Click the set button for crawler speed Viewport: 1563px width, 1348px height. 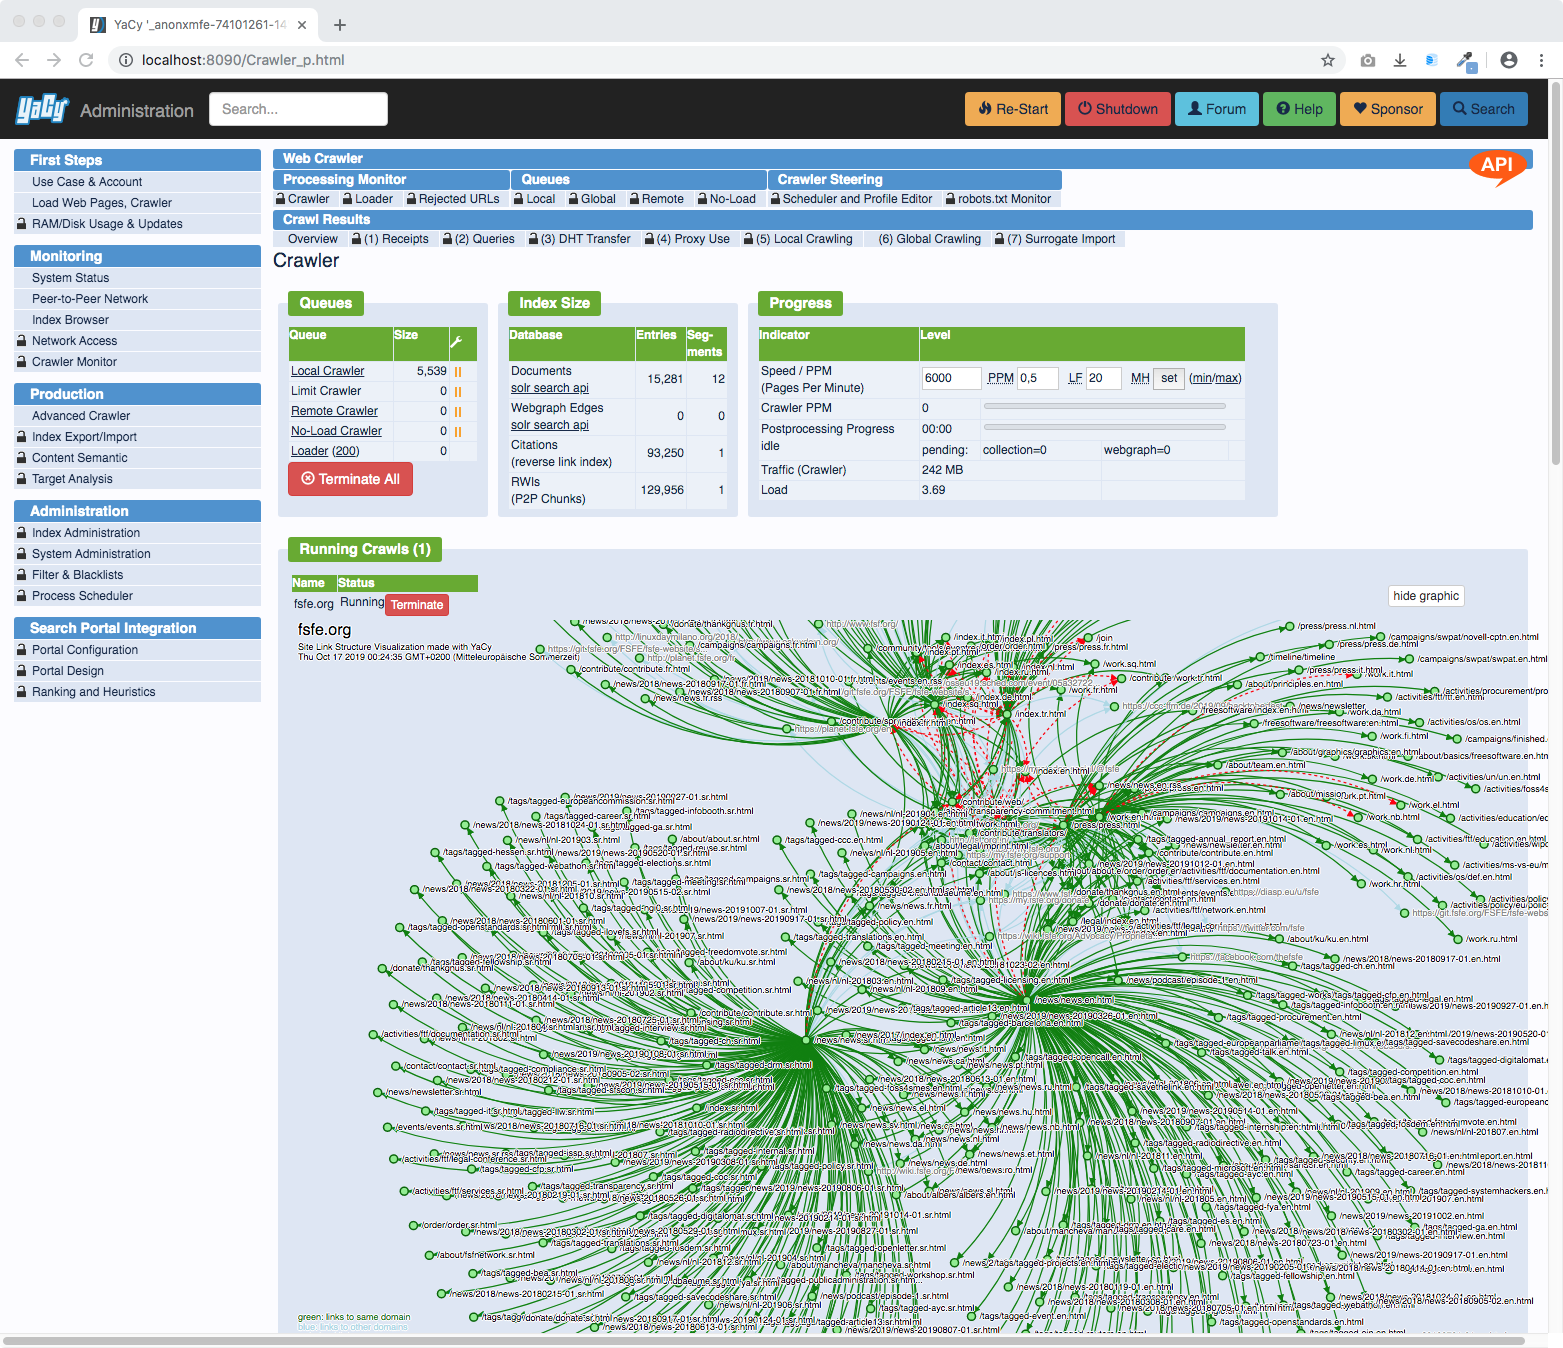(1169, 378)
